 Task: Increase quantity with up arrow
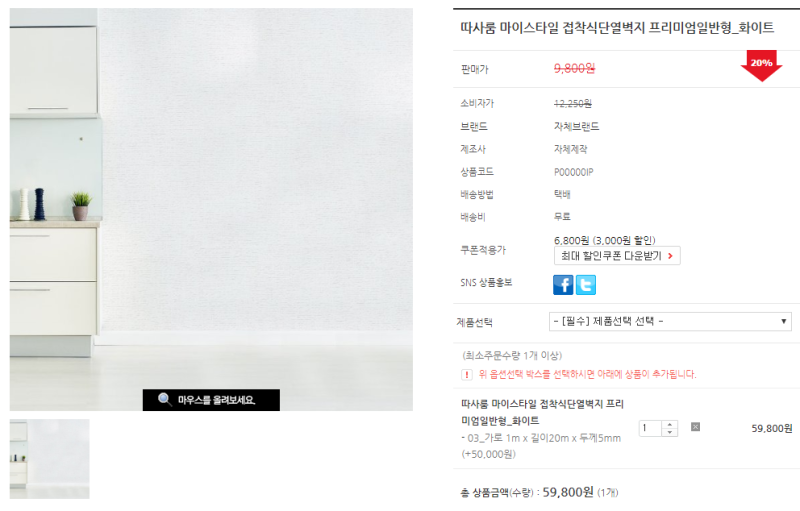[669, 424]
